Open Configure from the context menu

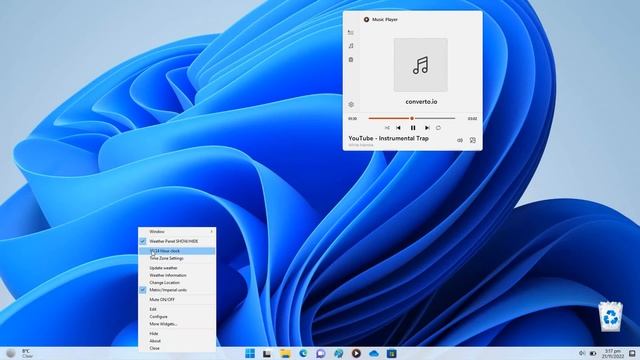click(177, 317)
